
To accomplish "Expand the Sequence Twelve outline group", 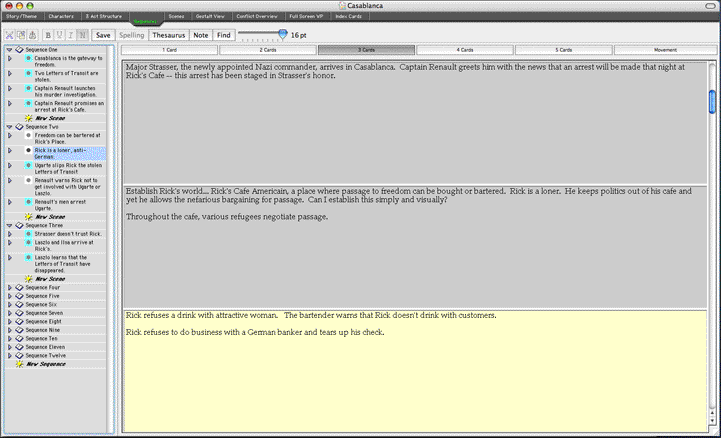I will click(x=9, y=355).
